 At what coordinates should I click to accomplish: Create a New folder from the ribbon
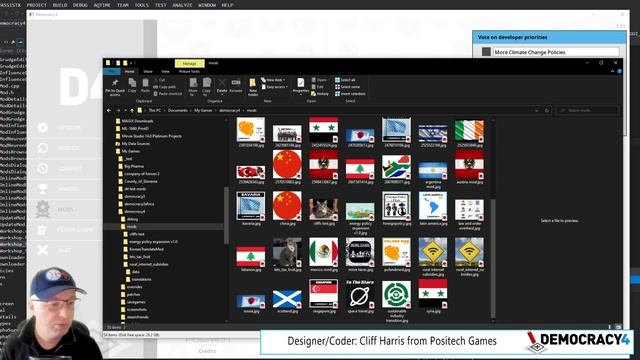tap(253, 87)
